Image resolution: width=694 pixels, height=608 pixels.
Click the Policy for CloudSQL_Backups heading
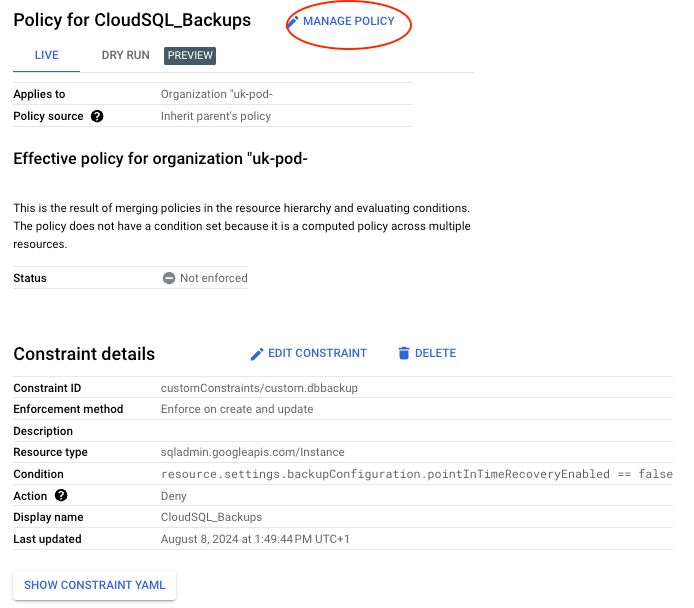132,20
